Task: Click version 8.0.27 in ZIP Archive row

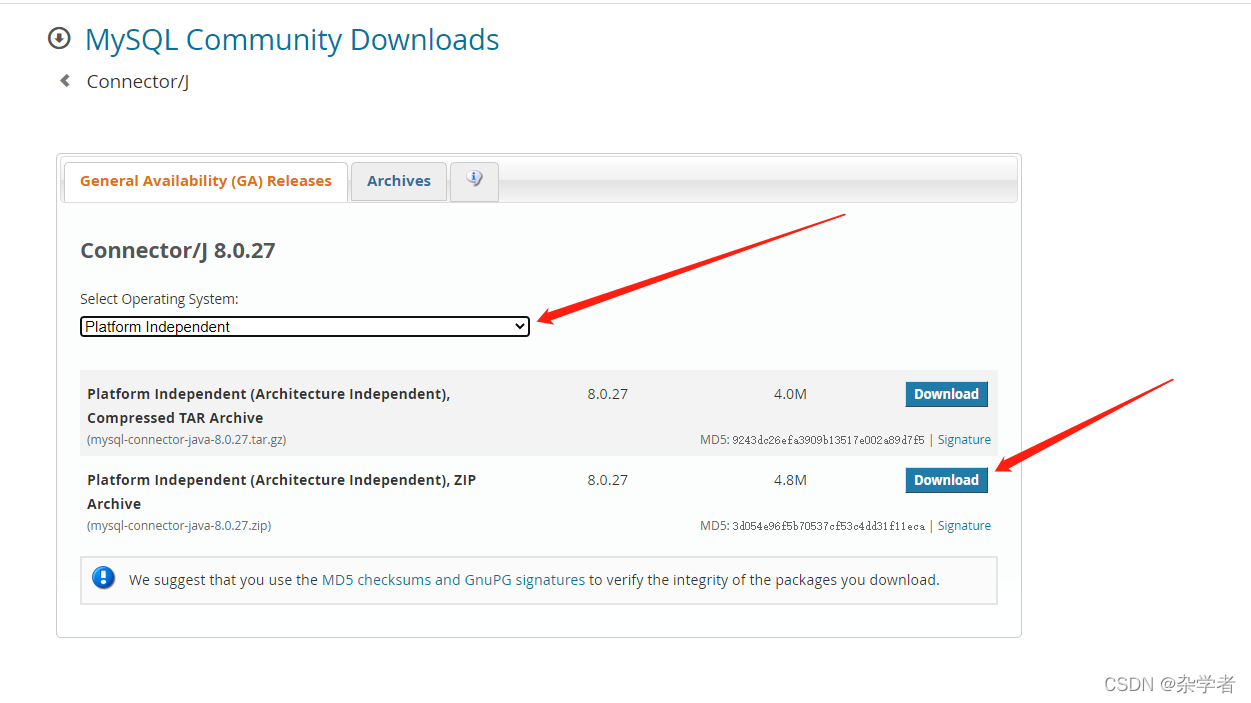Action: [x=608, y=480]
